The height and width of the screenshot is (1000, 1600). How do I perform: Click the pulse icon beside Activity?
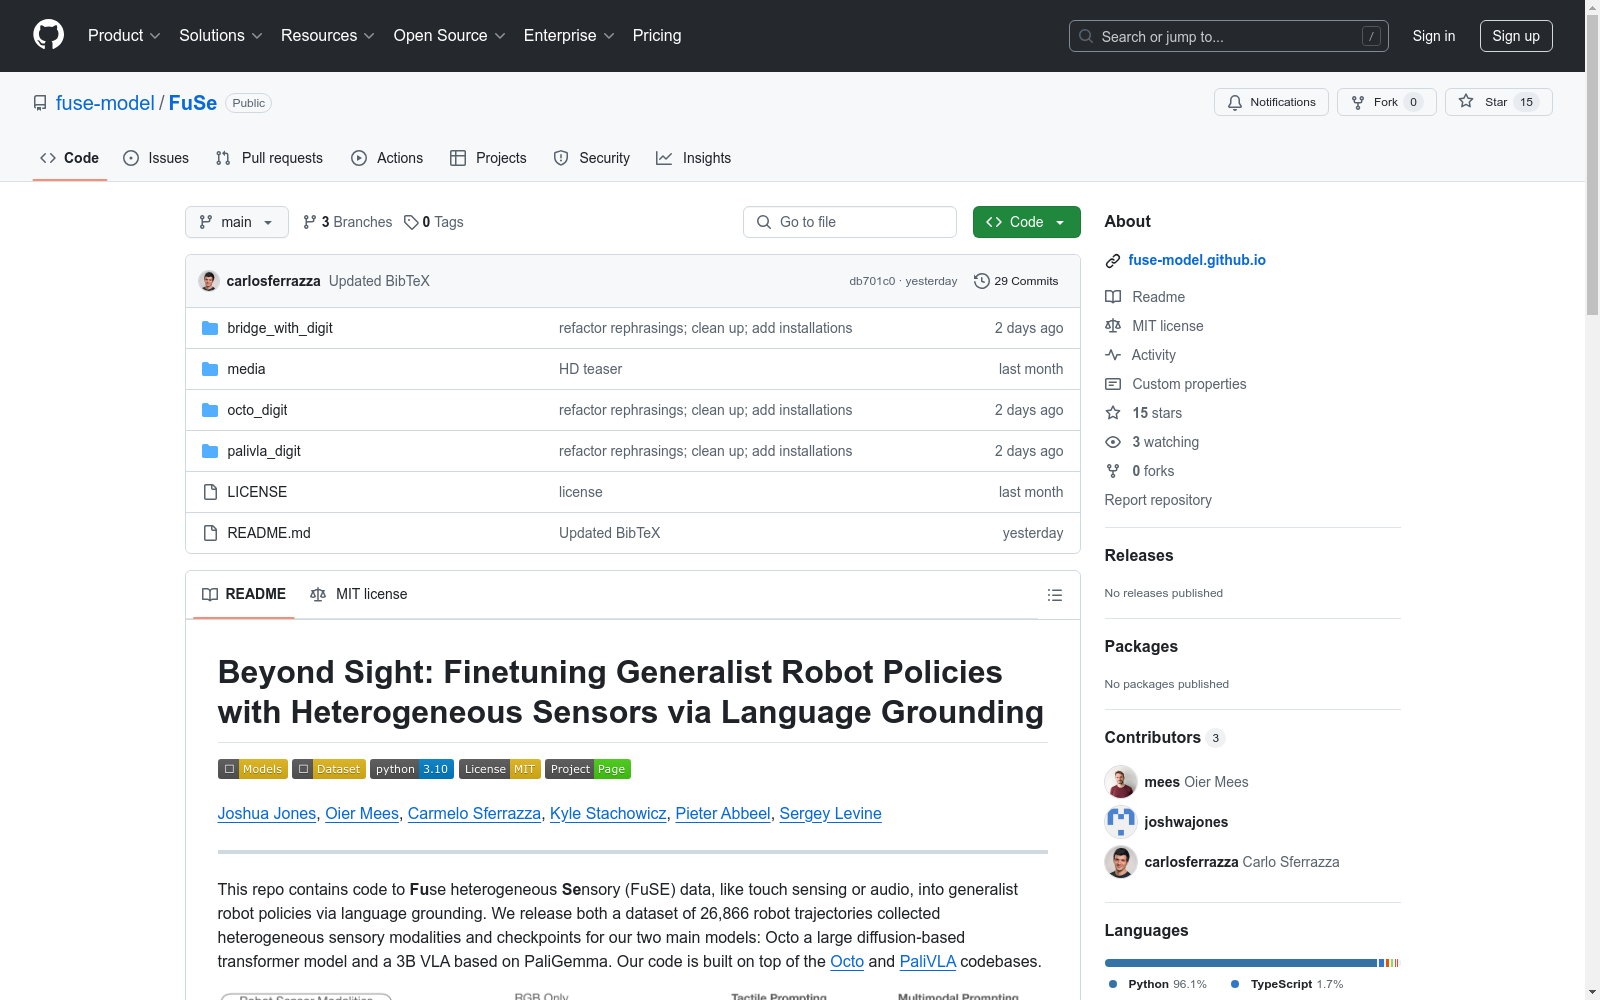pos(1113,355)
